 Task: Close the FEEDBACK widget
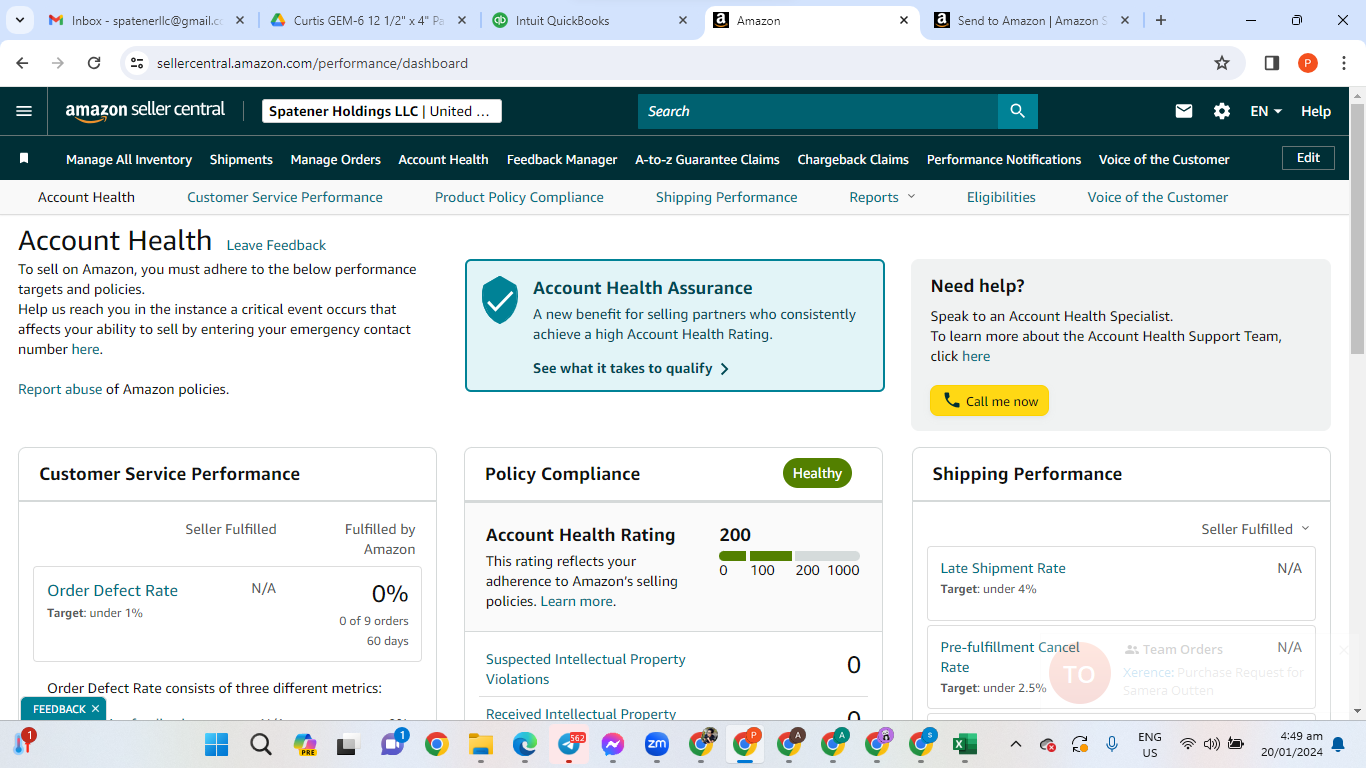(x=95, y=709)
